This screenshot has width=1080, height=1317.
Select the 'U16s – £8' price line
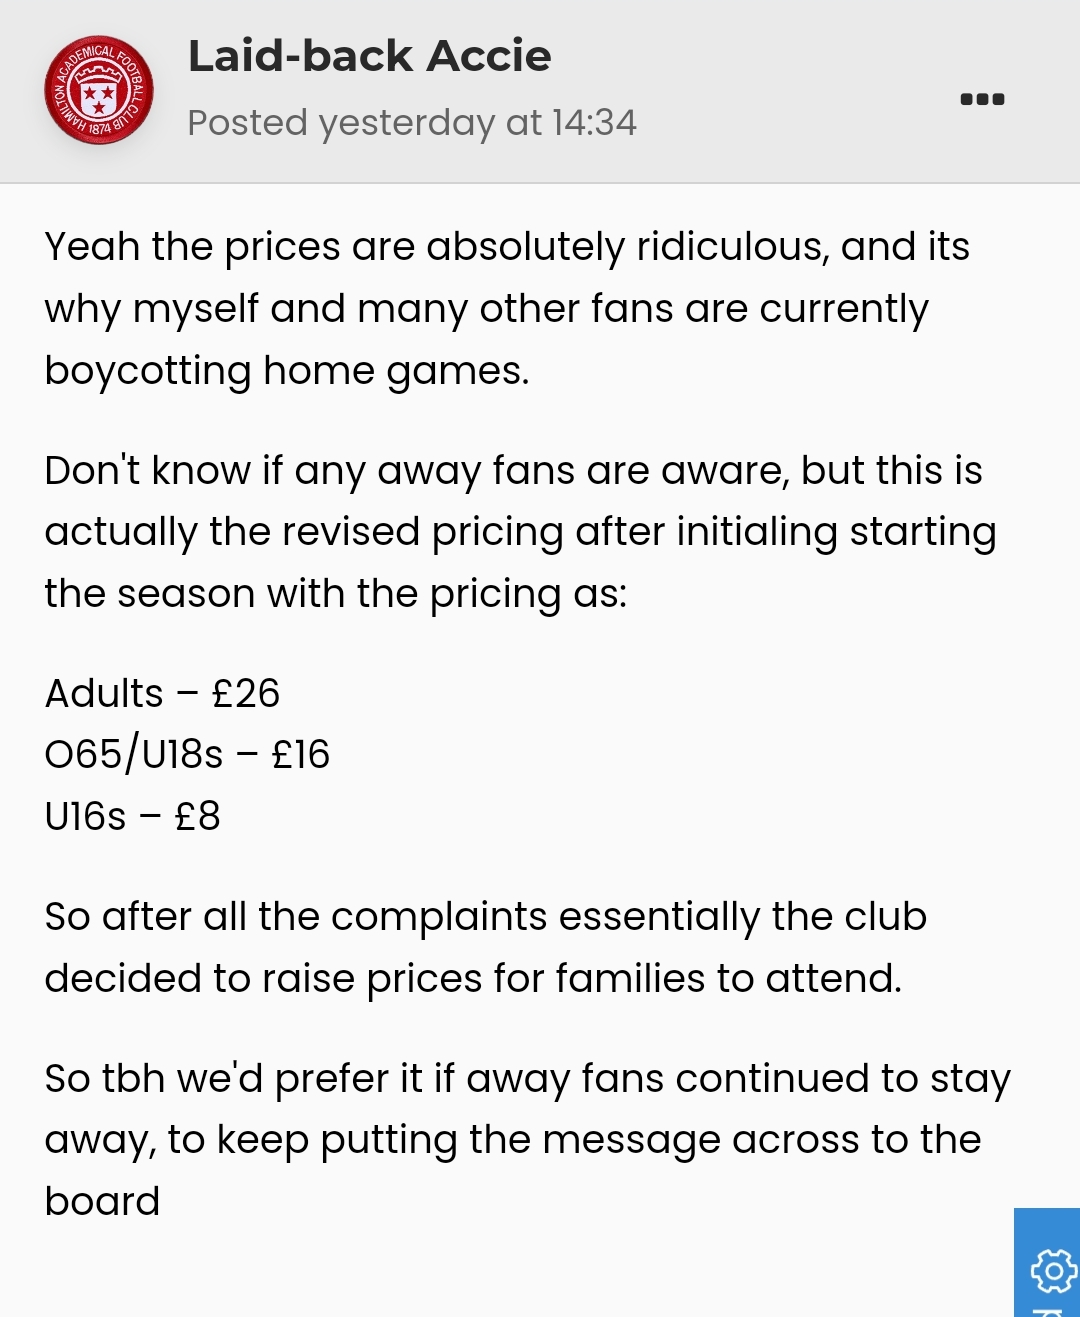point(132,816)
